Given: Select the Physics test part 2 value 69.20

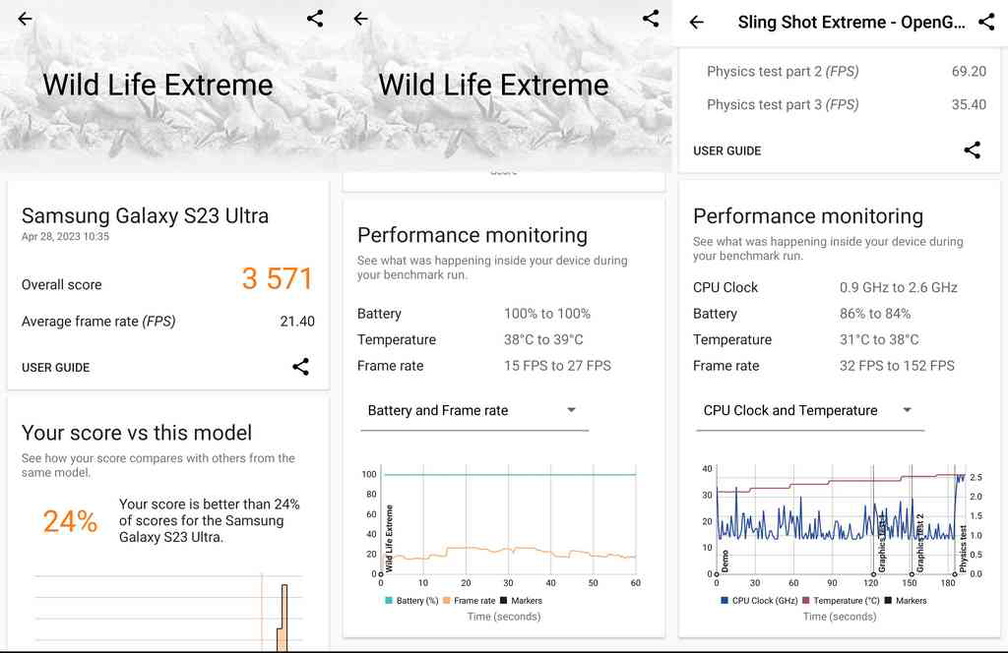Looking at the screenshot, I should click(969, 71).
